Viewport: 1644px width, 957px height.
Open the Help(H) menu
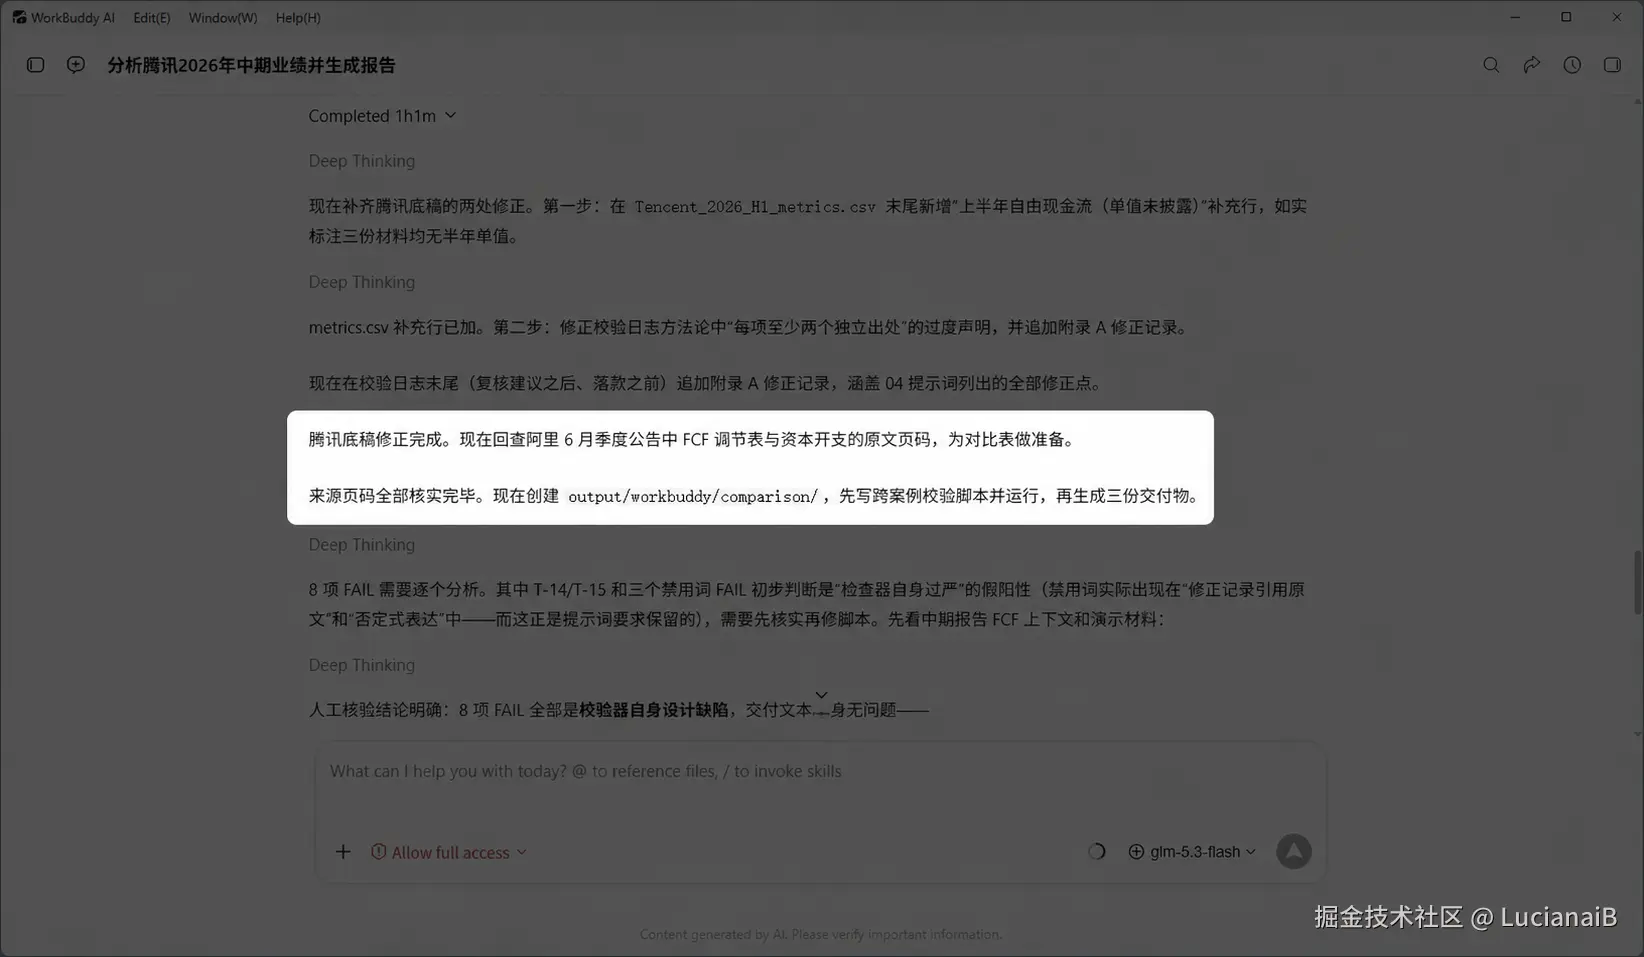point(298,18)
